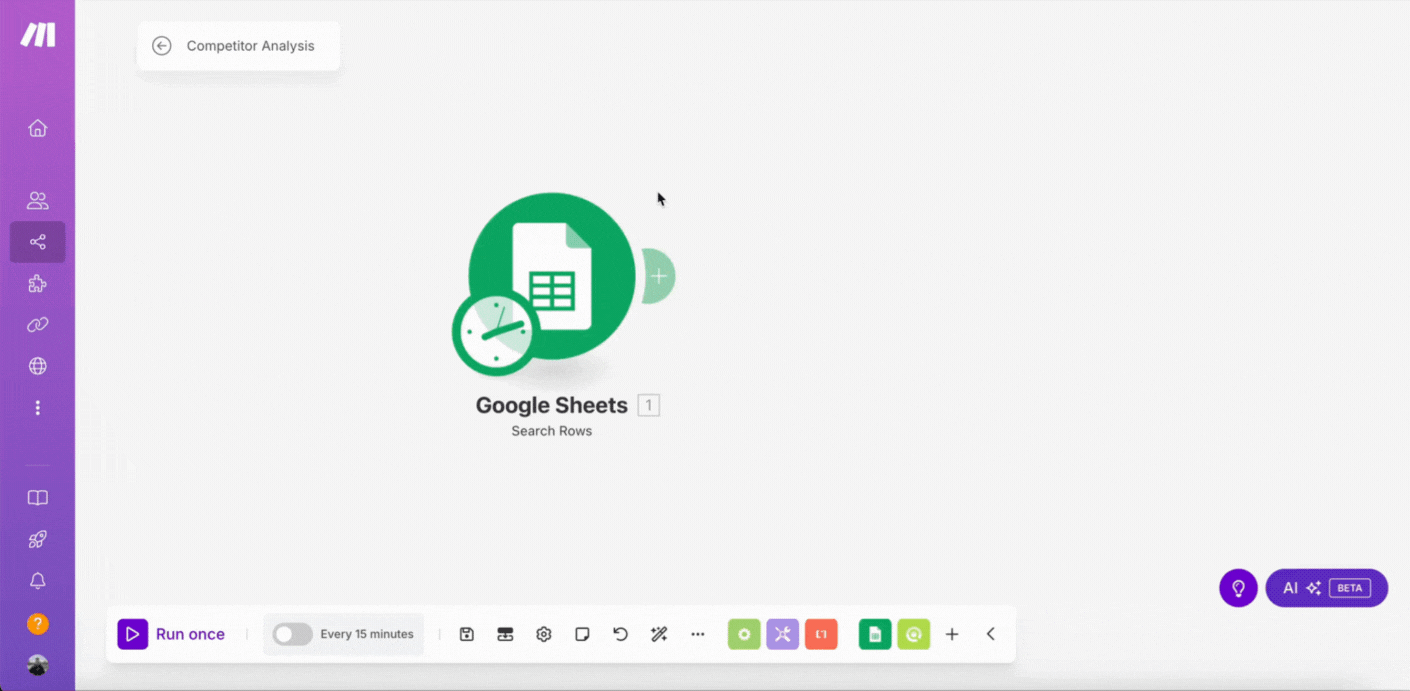Open the Google Sheets module on canvas
Screen dimensions: 1410x691
552,277
